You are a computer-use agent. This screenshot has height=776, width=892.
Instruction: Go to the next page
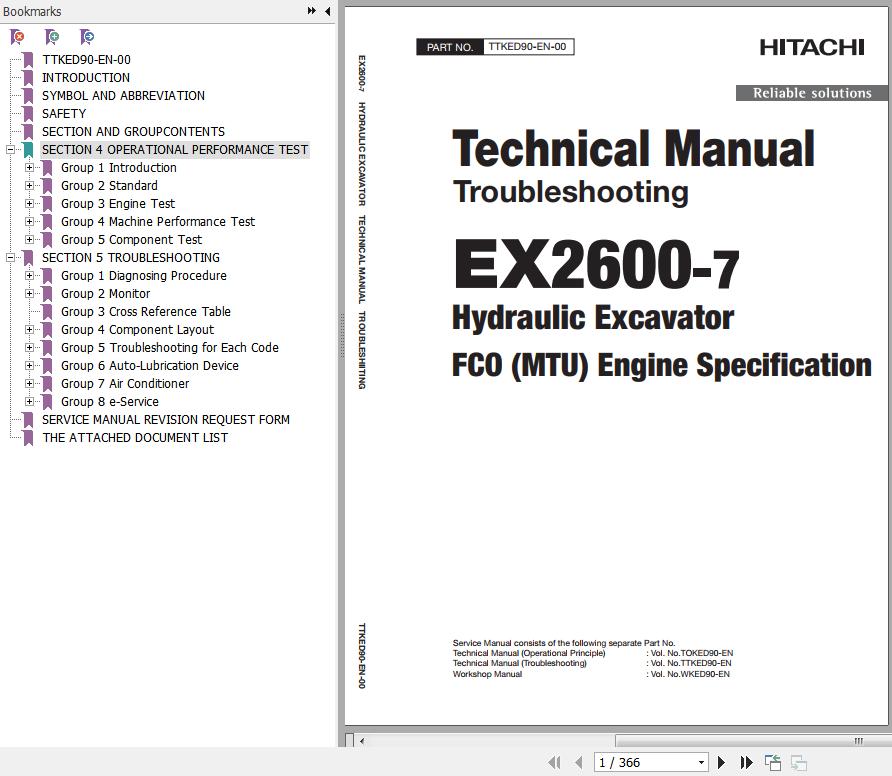pos(721,762)
